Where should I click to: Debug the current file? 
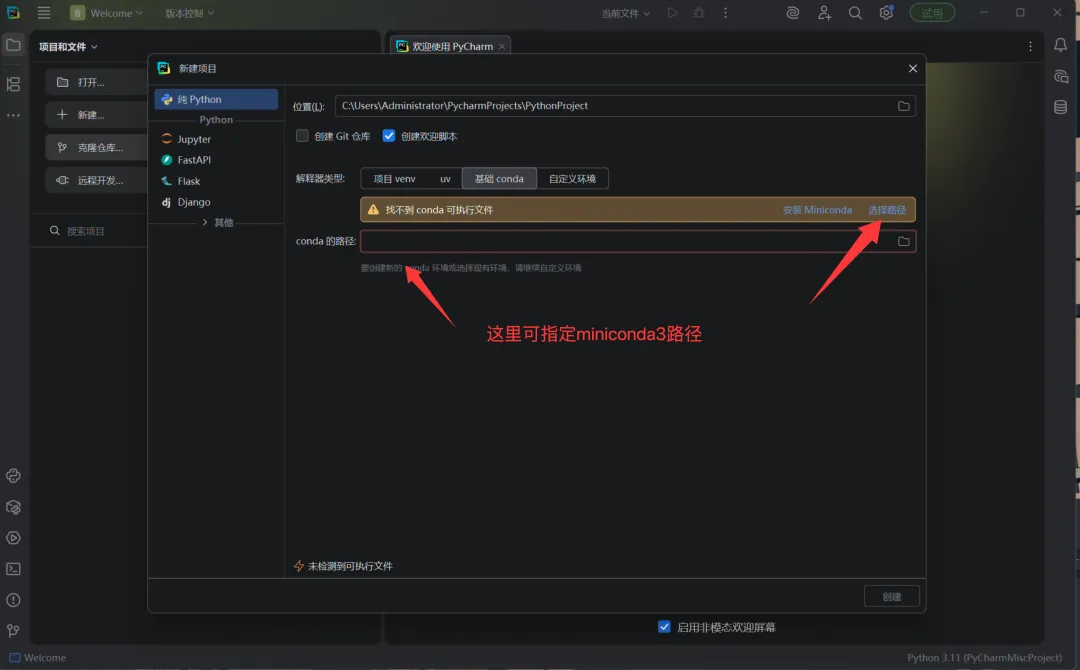click(x=698, y=13)
